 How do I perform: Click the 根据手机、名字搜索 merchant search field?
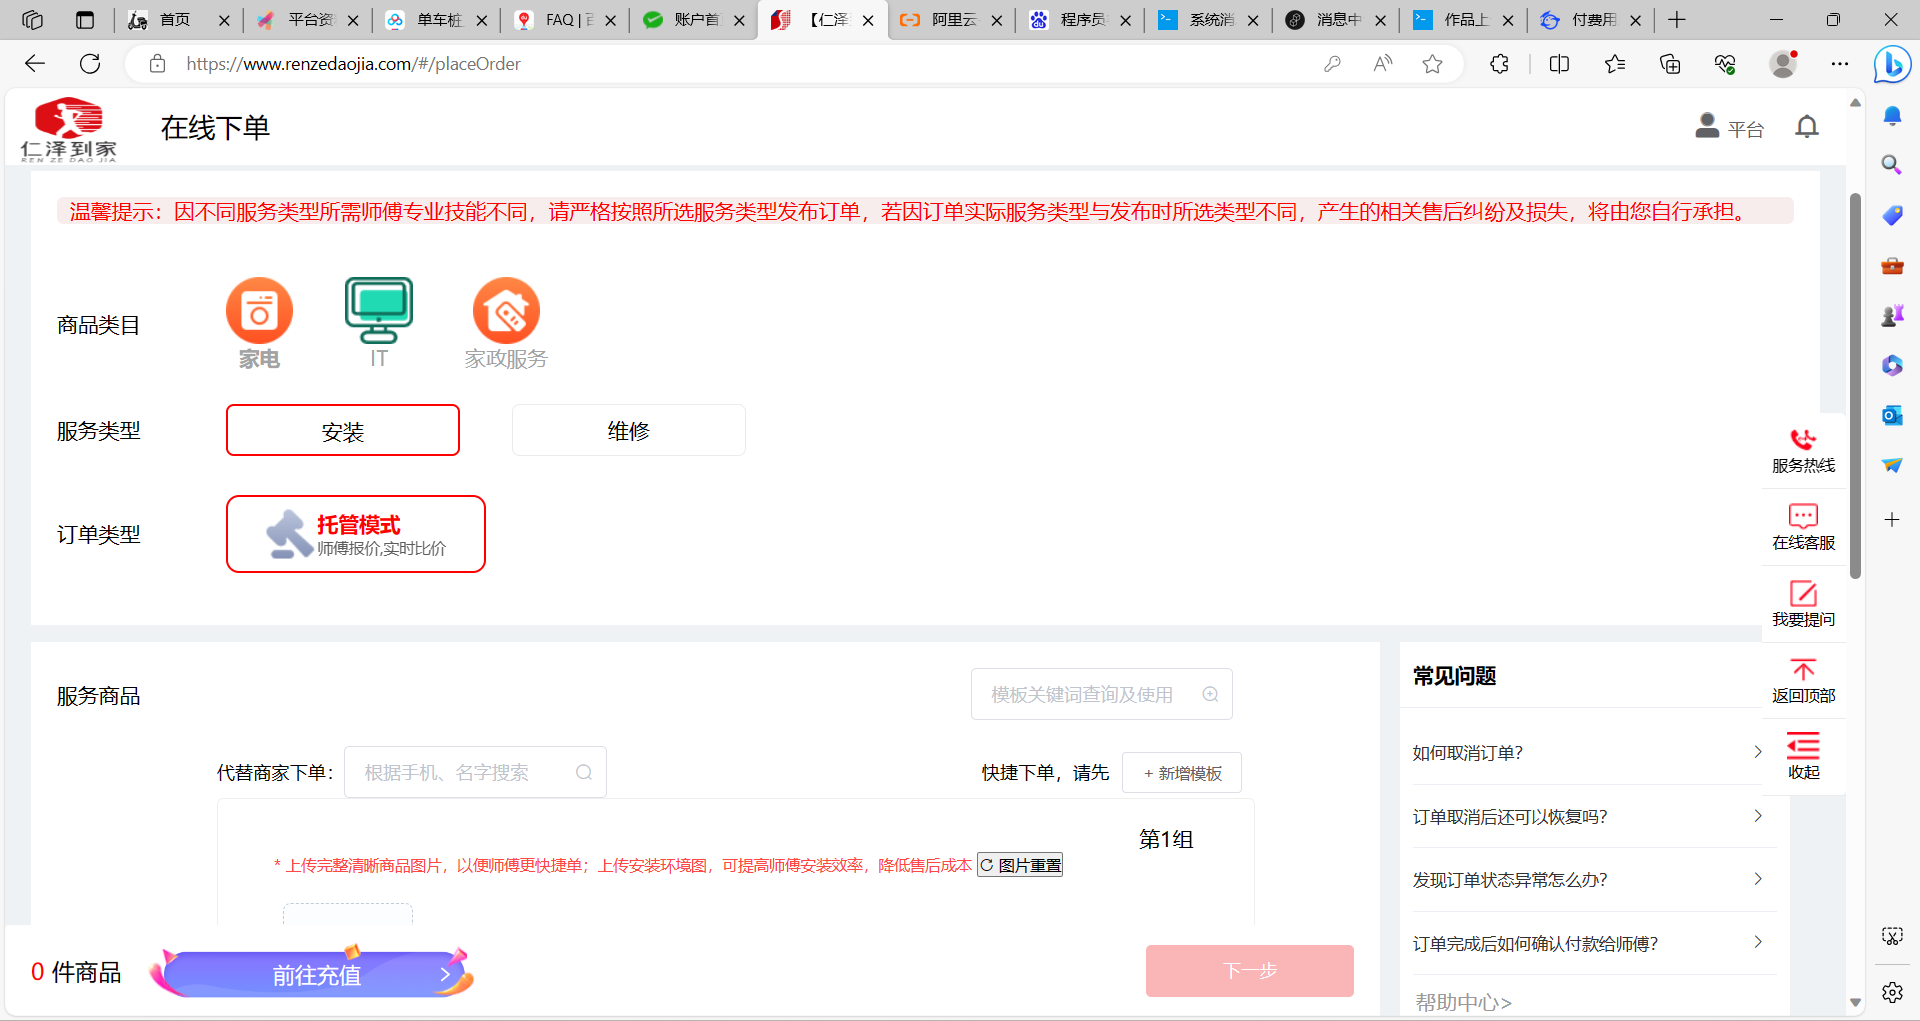point(475,772)
